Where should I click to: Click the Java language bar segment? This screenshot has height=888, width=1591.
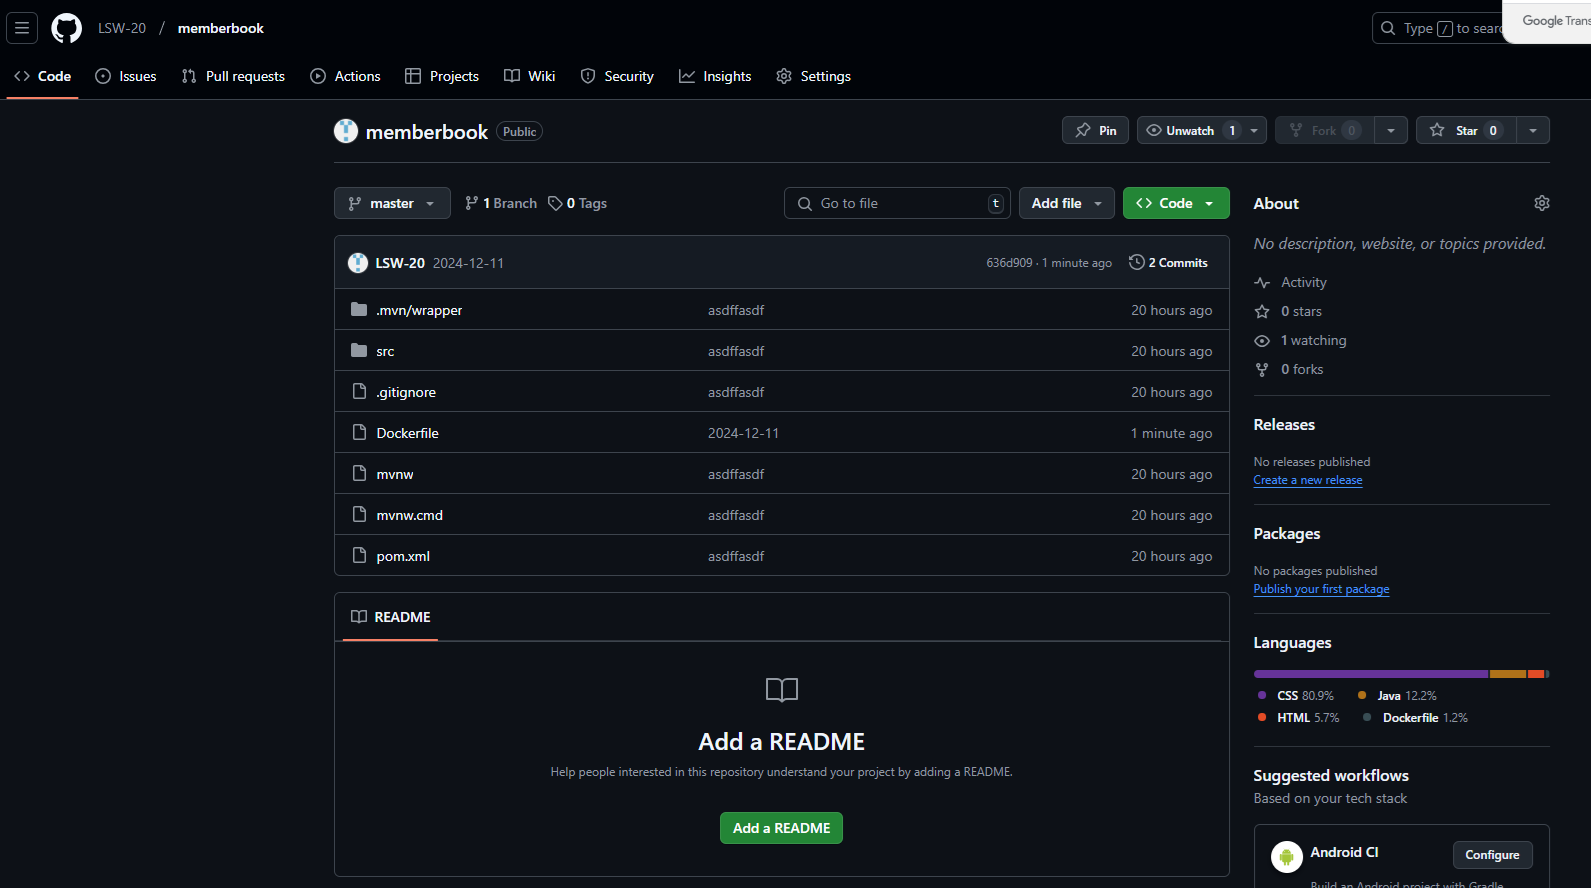pyautogui.click(x=1508, y=674)
